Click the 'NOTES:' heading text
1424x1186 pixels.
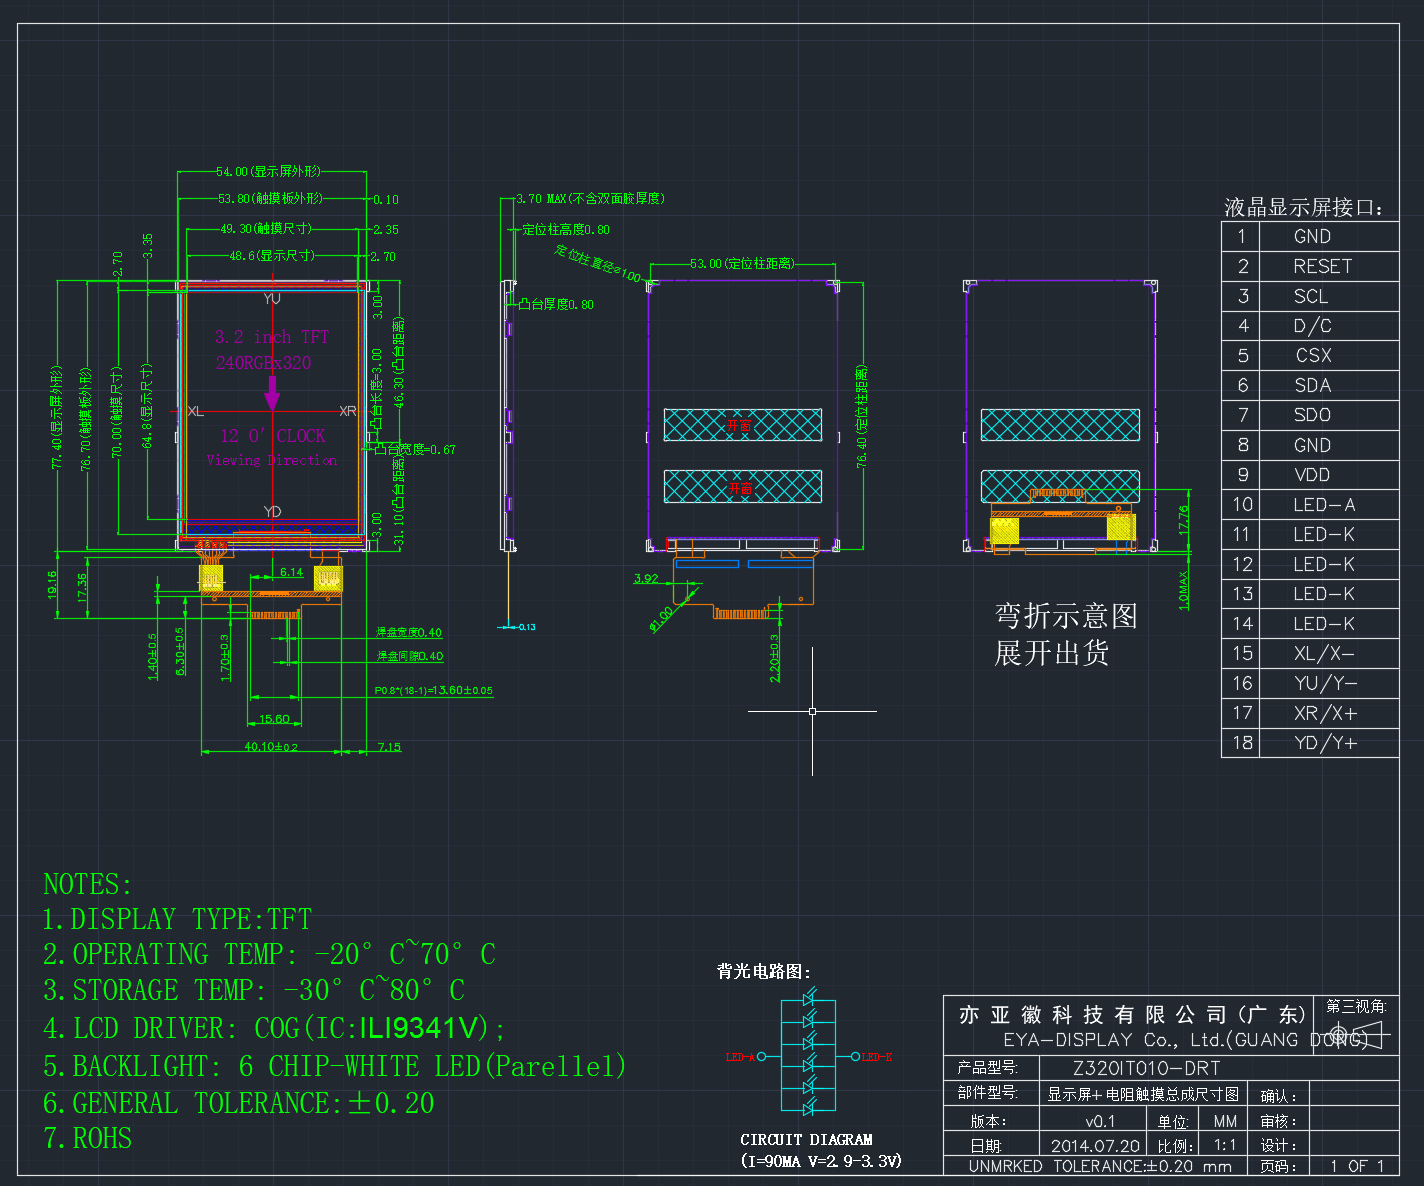click(87, 884)
